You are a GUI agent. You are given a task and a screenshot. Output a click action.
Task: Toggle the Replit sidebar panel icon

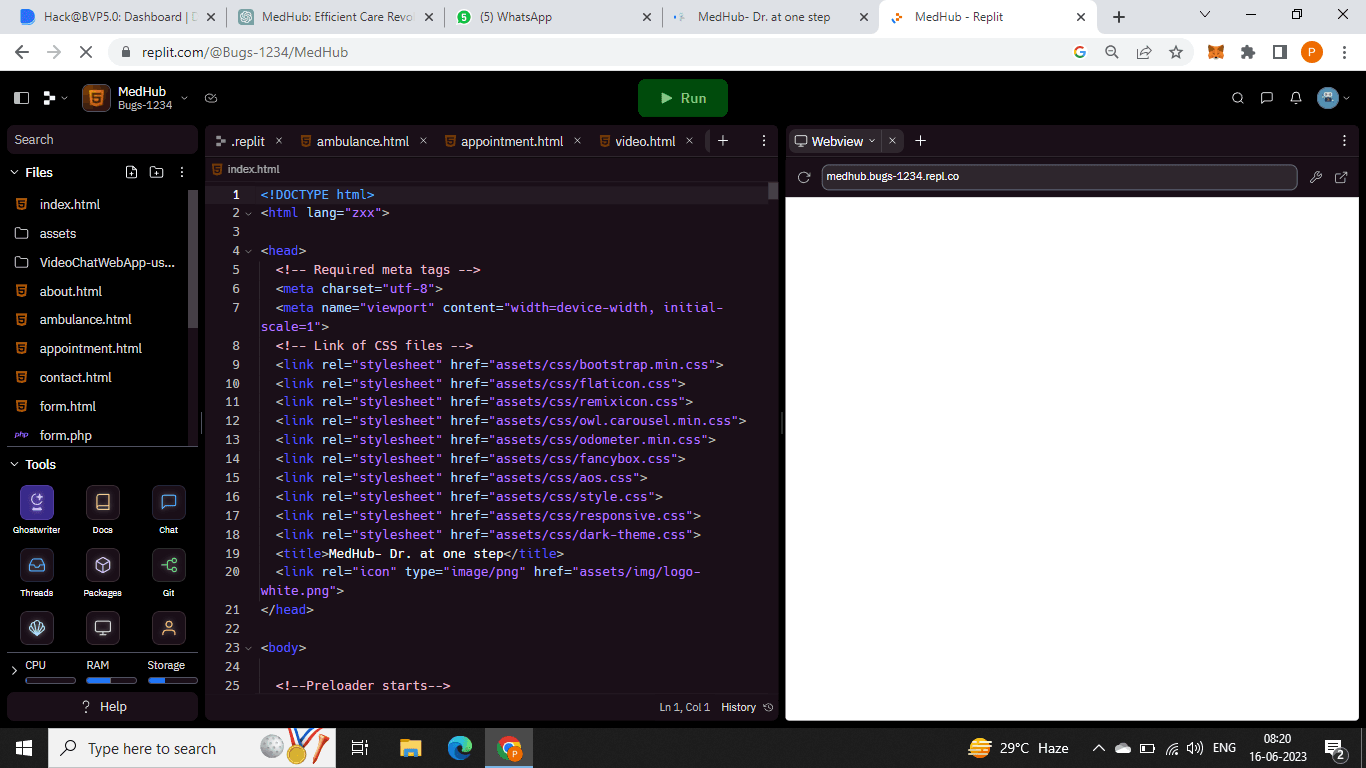pos(22,98)
